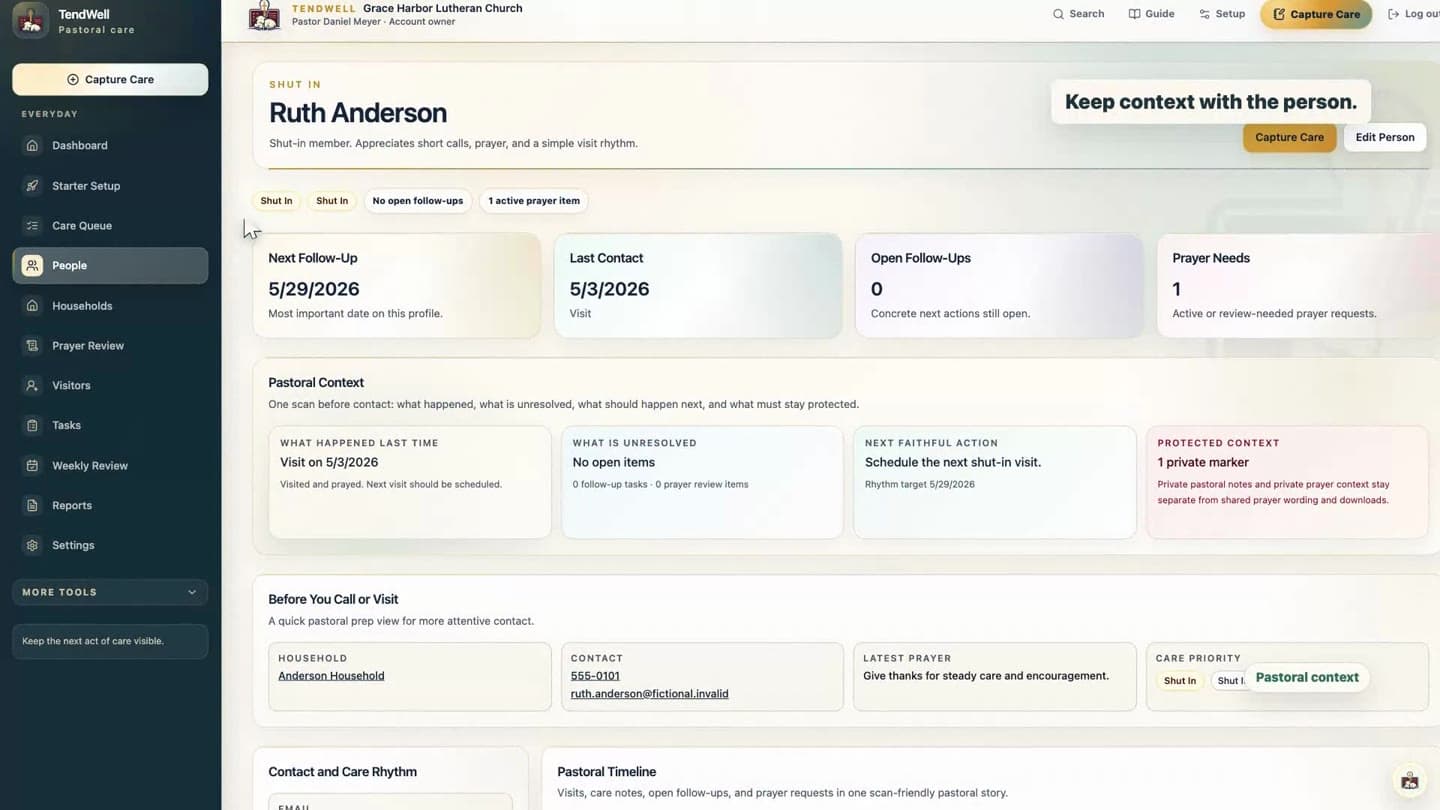Click the TendWell logo in the sidebar
Screen dimensions: 1440x810
point(30,20)
